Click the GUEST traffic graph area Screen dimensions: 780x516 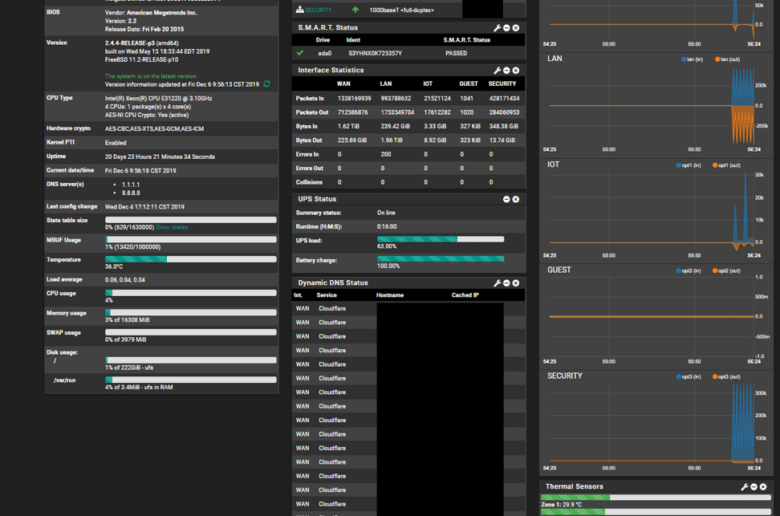tap(652, 316)
